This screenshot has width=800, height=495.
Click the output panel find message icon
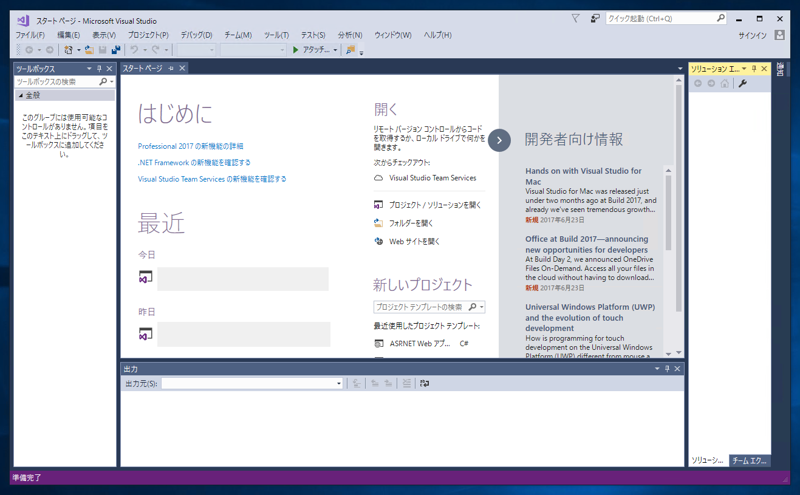[357, 383]
